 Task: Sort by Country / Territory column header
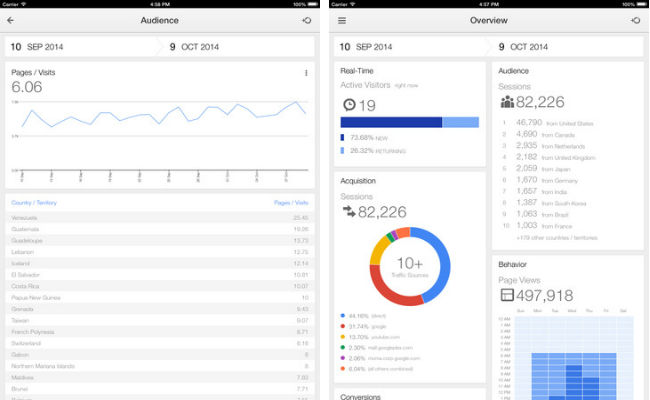click(34, 203)
